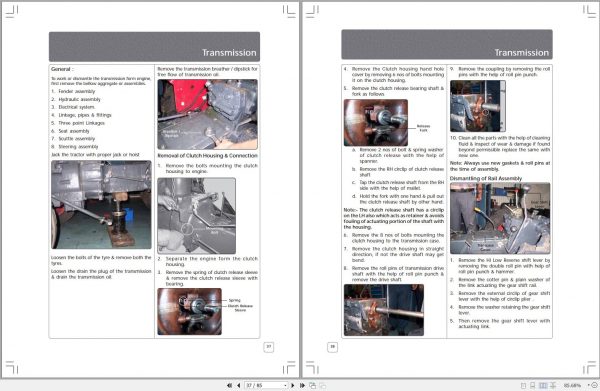
Task: Click page number 38 box at the page bottom
Action: [x=333, y=347]
